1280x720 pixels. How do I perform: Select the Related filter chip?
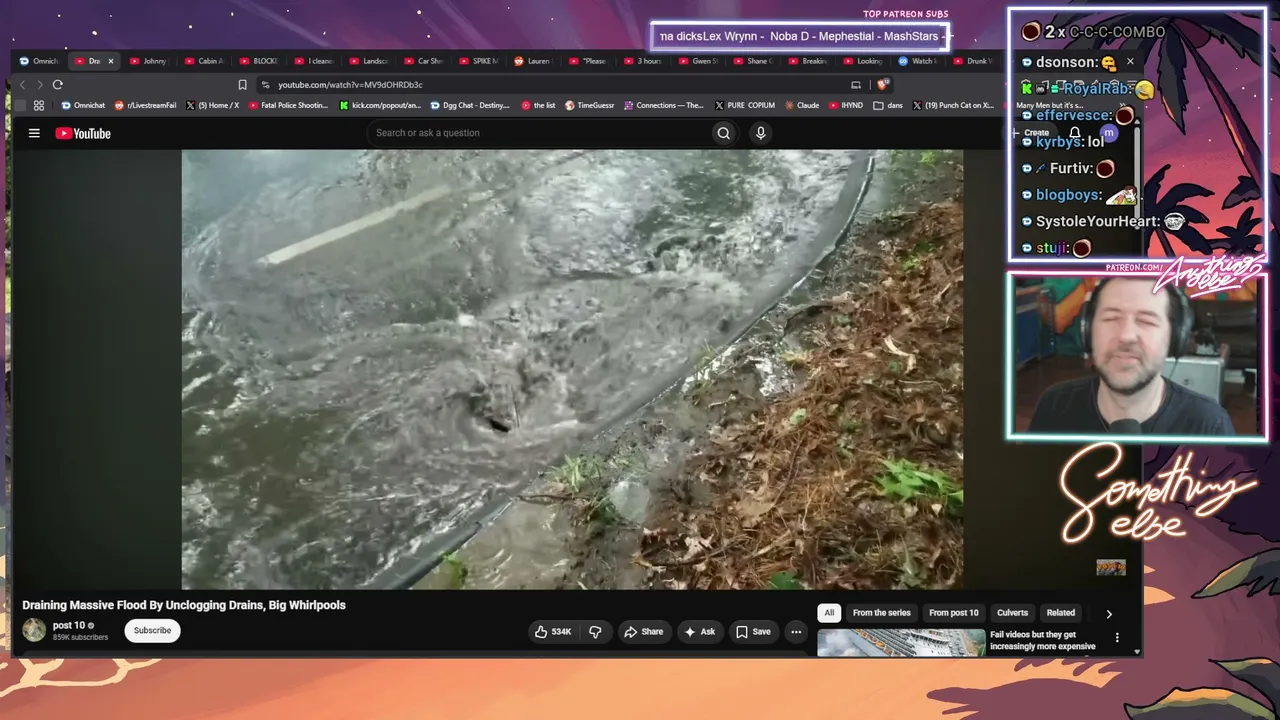pyautogui.click(x=1061, y=613)
